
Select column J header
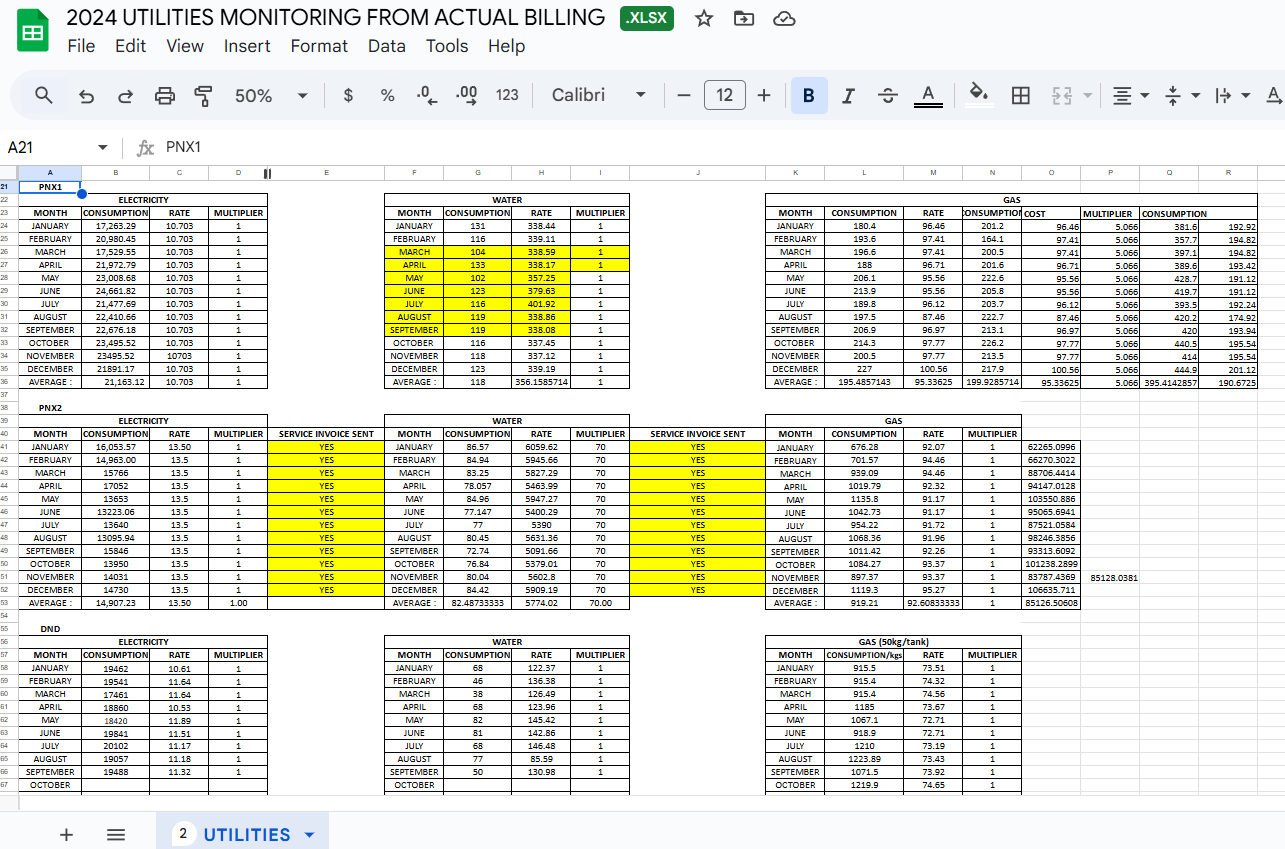697,173
